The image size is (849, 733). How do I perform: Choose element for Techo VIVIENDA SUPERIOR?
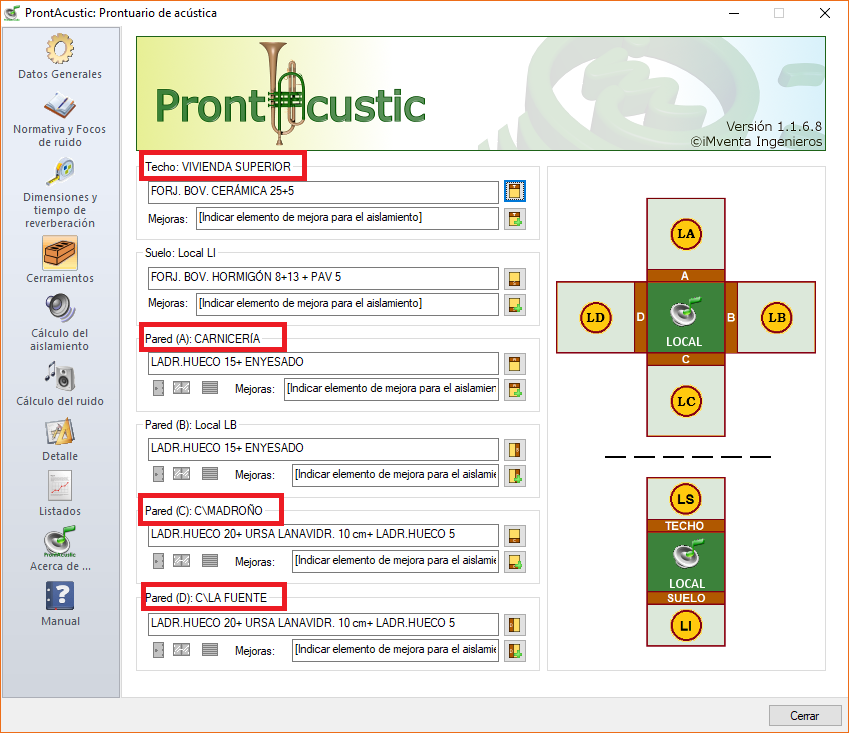(x=514, y=191)
